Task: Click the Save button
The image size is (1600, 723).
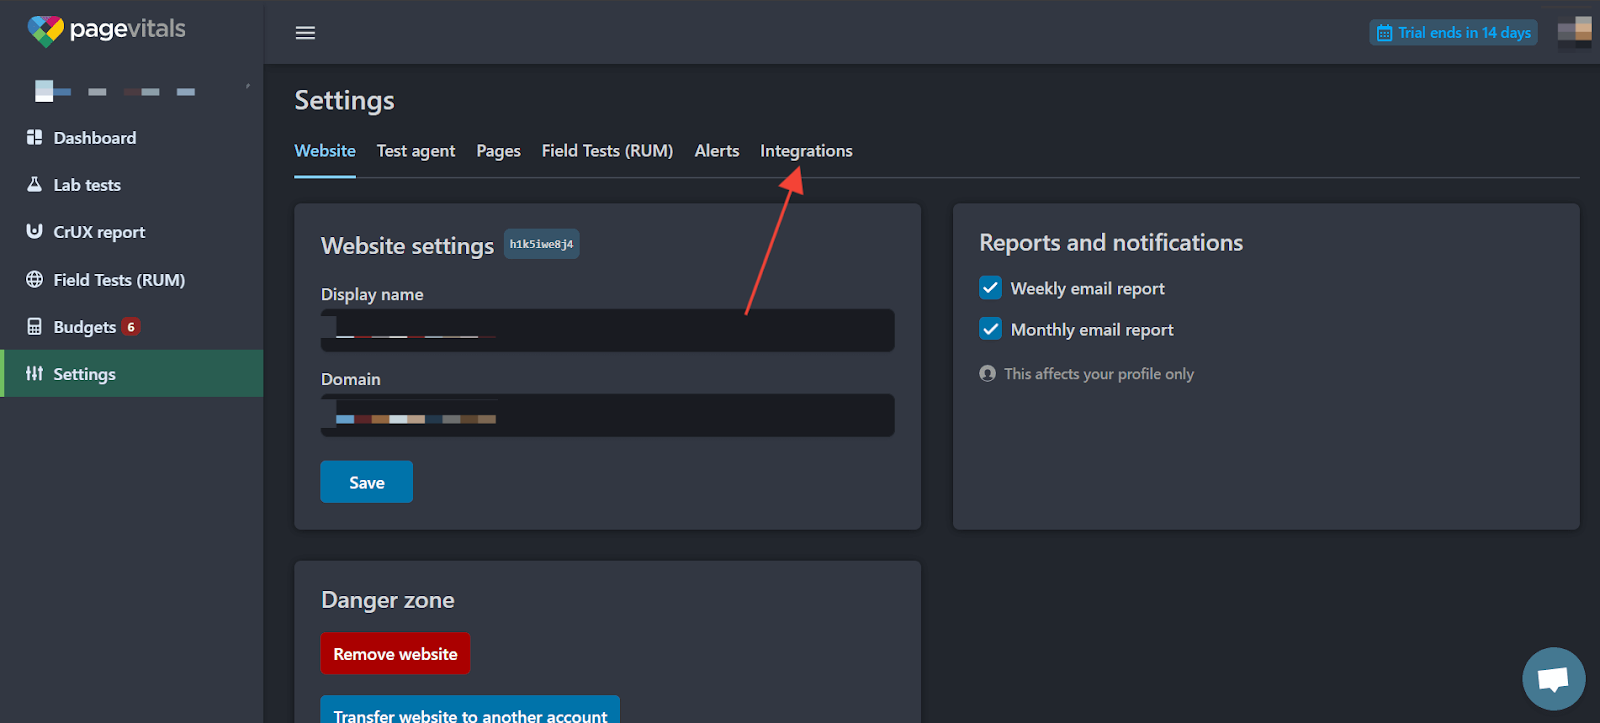Action: click(366, 482)
